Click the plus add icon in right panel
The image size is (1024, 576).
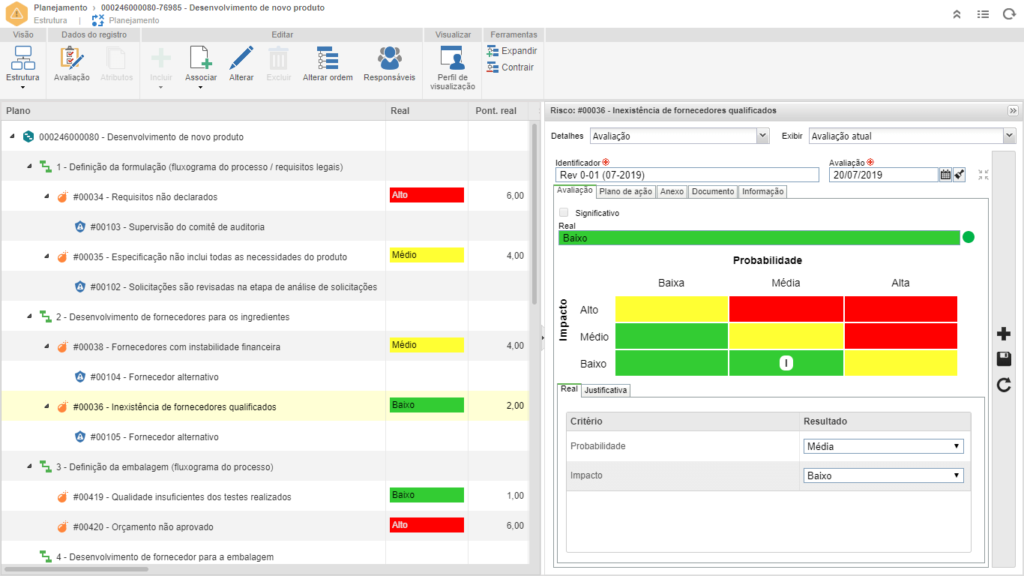tap(1004, 334)
